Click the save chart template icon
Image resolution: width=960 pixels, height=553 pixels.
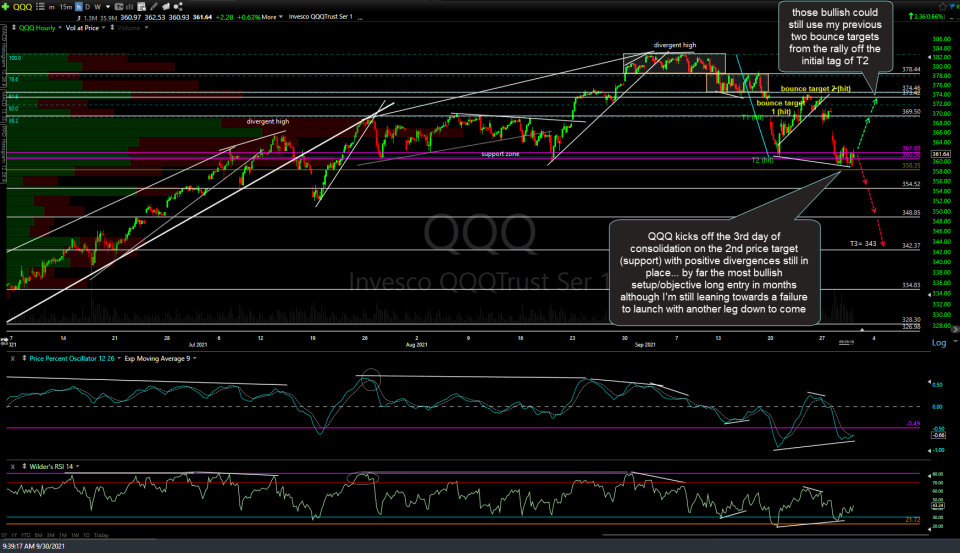pyautogui.click(x=141, y=7)
